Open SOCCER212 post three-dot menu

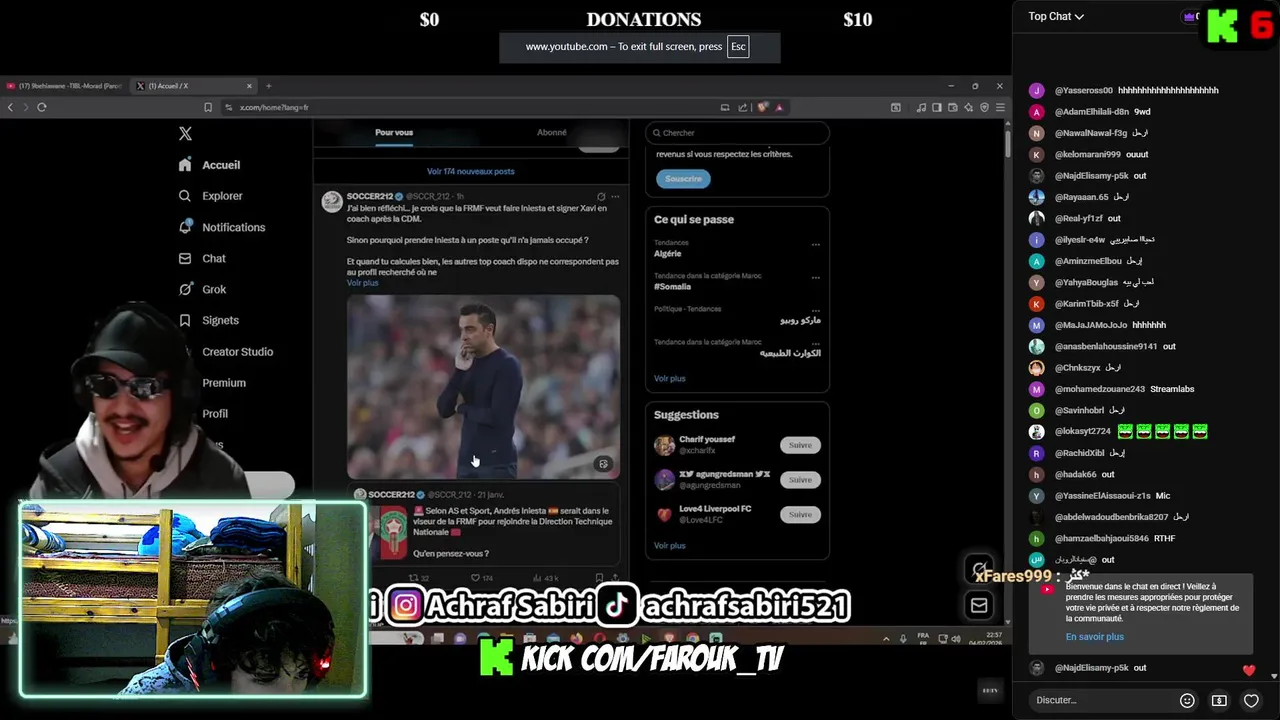point(616,196)
